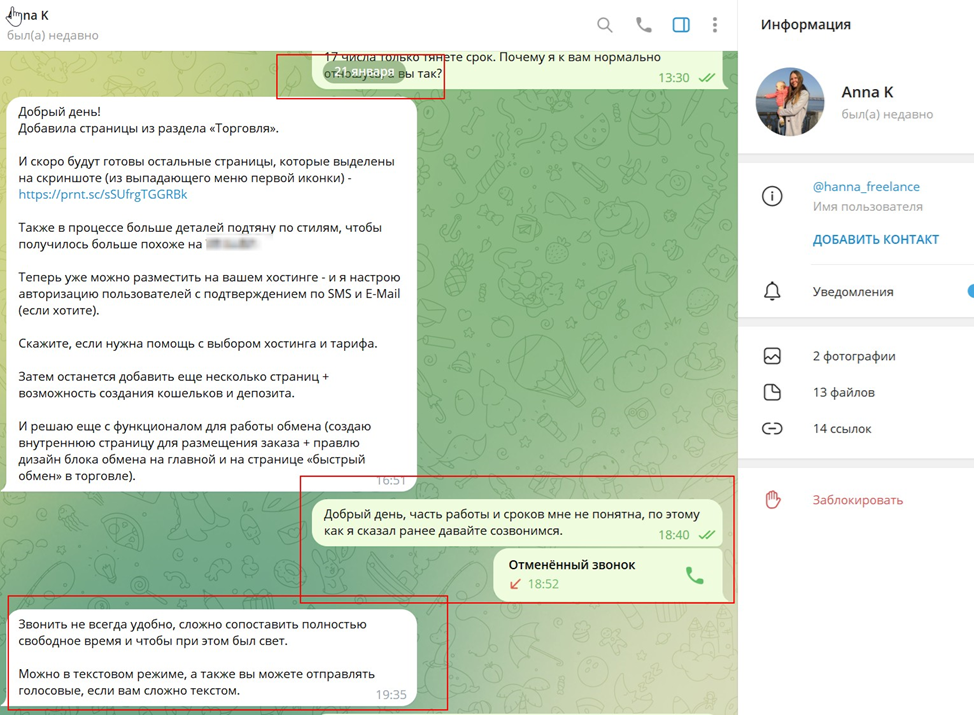Open the three-dot more options menu
This screenshot has width=974, height=715.
coord(715,25)
